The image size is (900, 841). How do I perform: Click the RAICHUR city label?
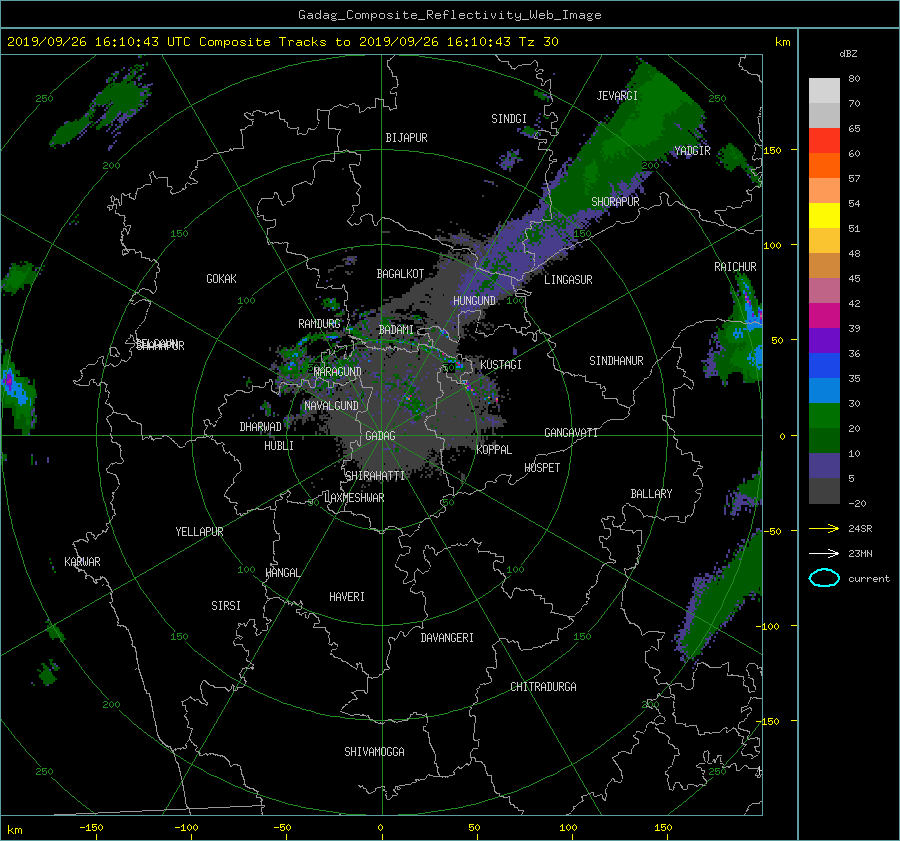click(735, 267)
